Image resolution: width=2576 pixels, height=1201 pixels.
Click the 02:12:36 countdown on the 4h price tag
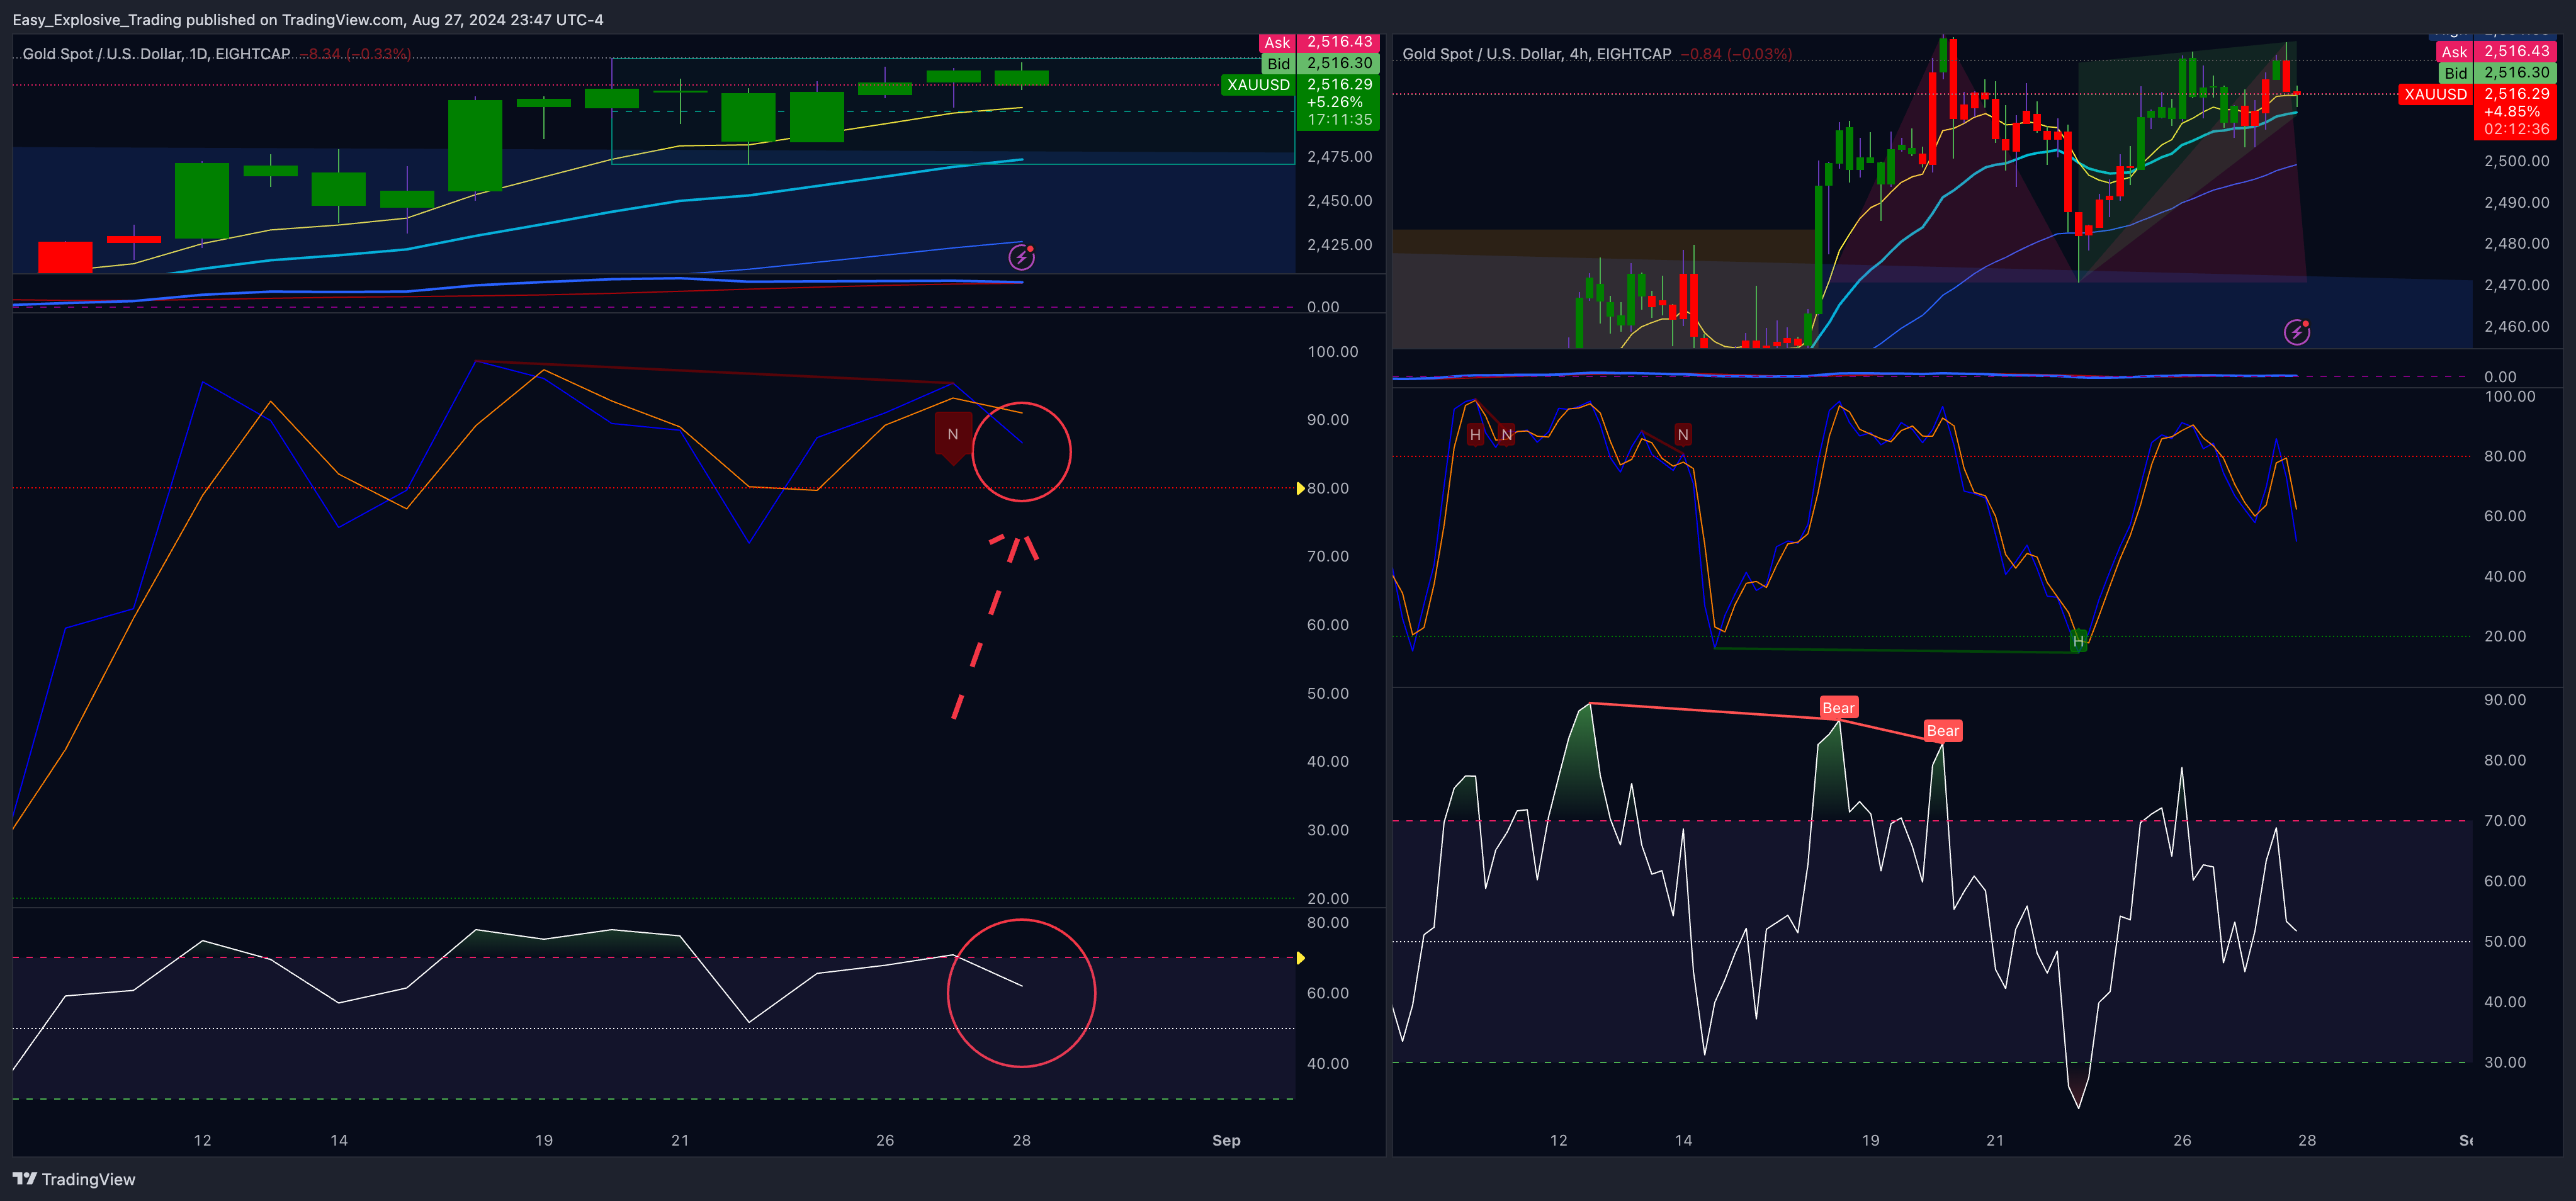click(2516, 129)
